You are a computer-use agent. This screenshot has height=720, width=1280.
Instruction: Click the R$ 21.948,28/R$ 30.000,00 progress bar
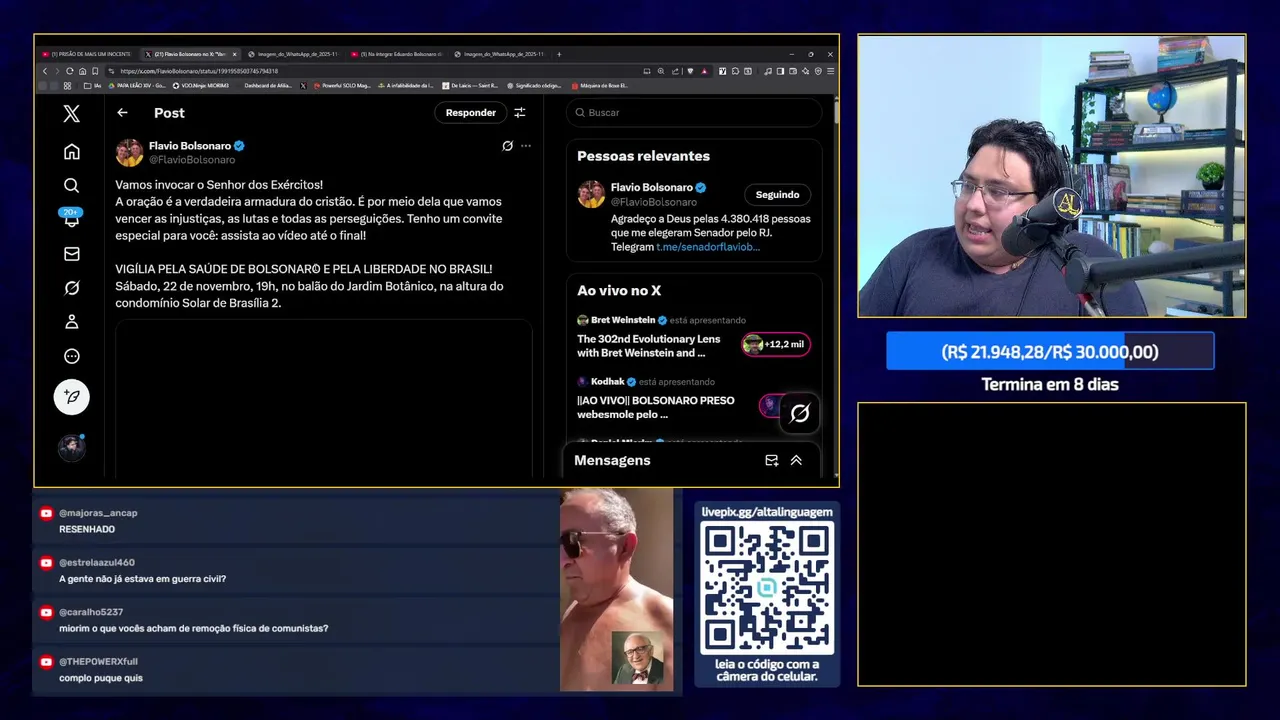tap(1050, 351)
